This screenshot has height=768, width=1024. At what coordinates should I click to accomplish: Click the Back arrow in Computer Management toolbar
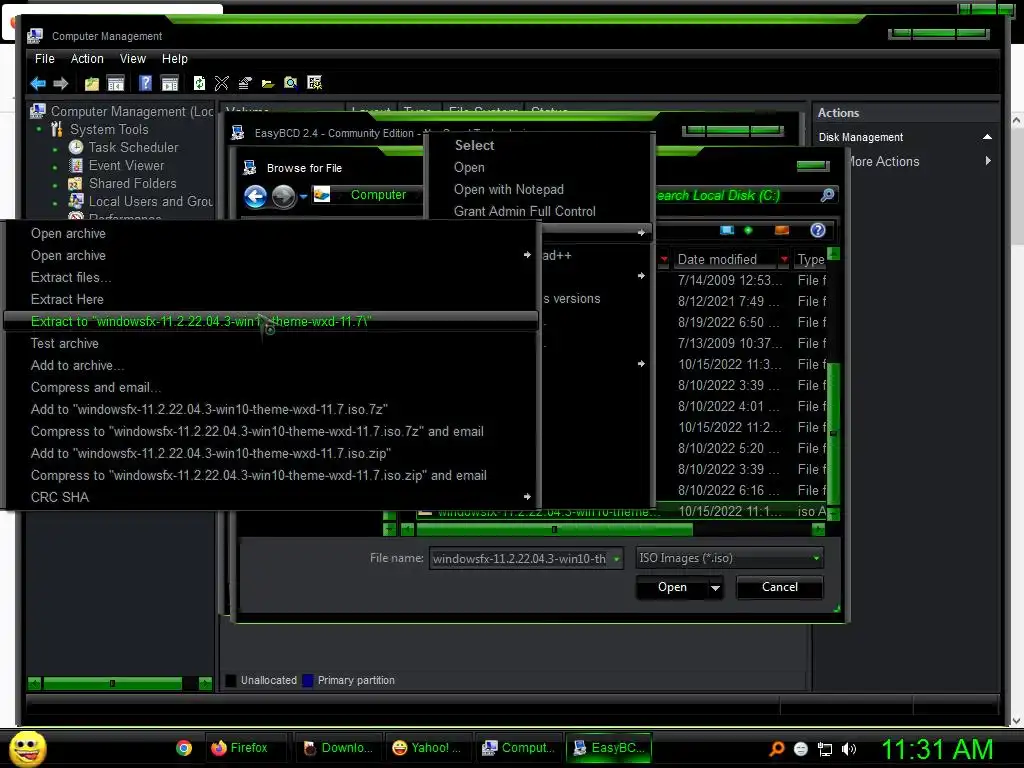pos(38,84)
